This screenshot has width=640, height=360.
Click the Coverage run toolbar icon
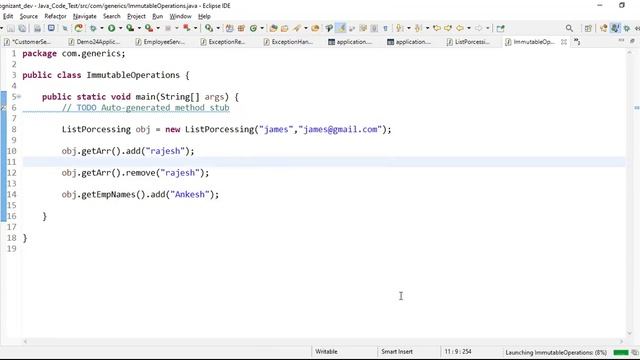tap(130, 28)
